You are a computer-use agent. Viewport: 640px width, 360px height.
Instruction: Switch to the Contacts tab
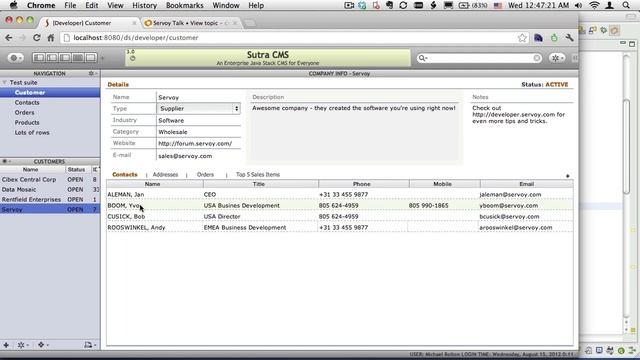pyautogui.click(x=124, y=174)
